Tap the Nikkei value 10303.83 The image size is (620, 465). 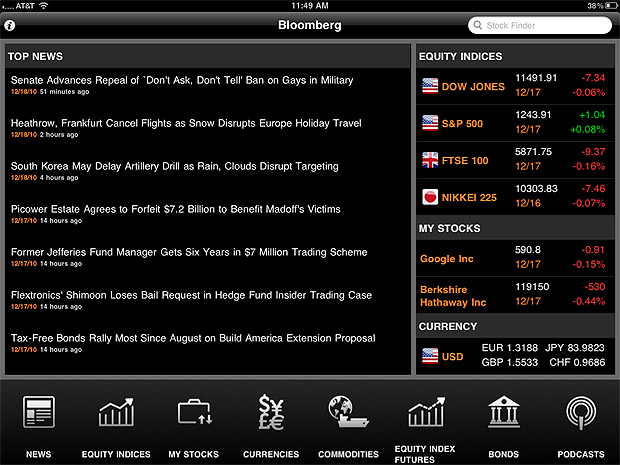[x=536, y=189]
